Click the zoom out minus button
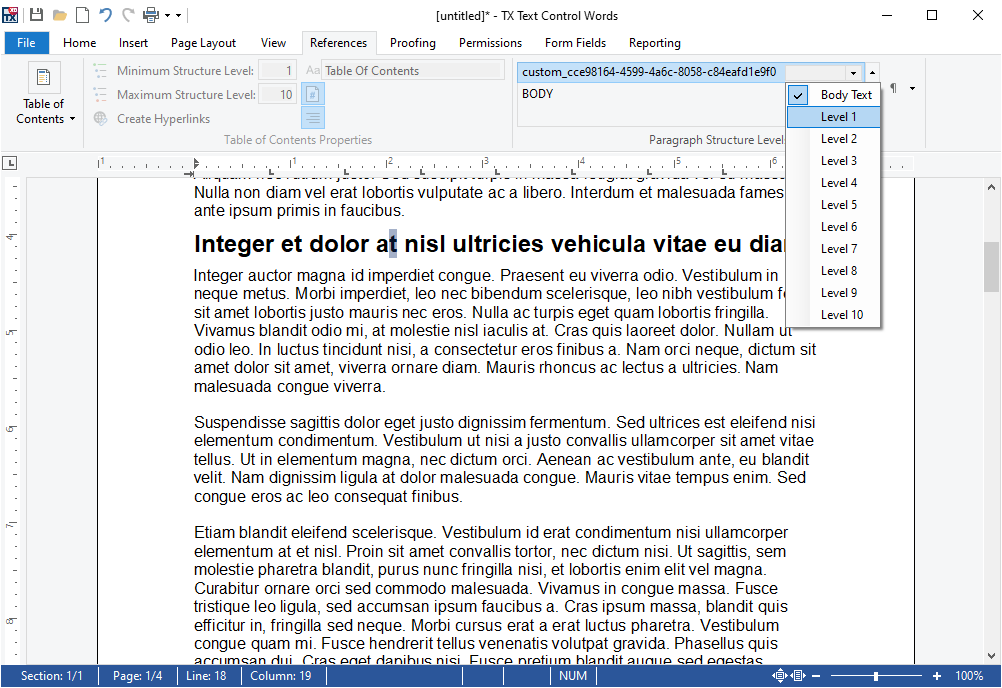Image resolution: width=1002 pixels, height=688 pixels. point(816,676)
